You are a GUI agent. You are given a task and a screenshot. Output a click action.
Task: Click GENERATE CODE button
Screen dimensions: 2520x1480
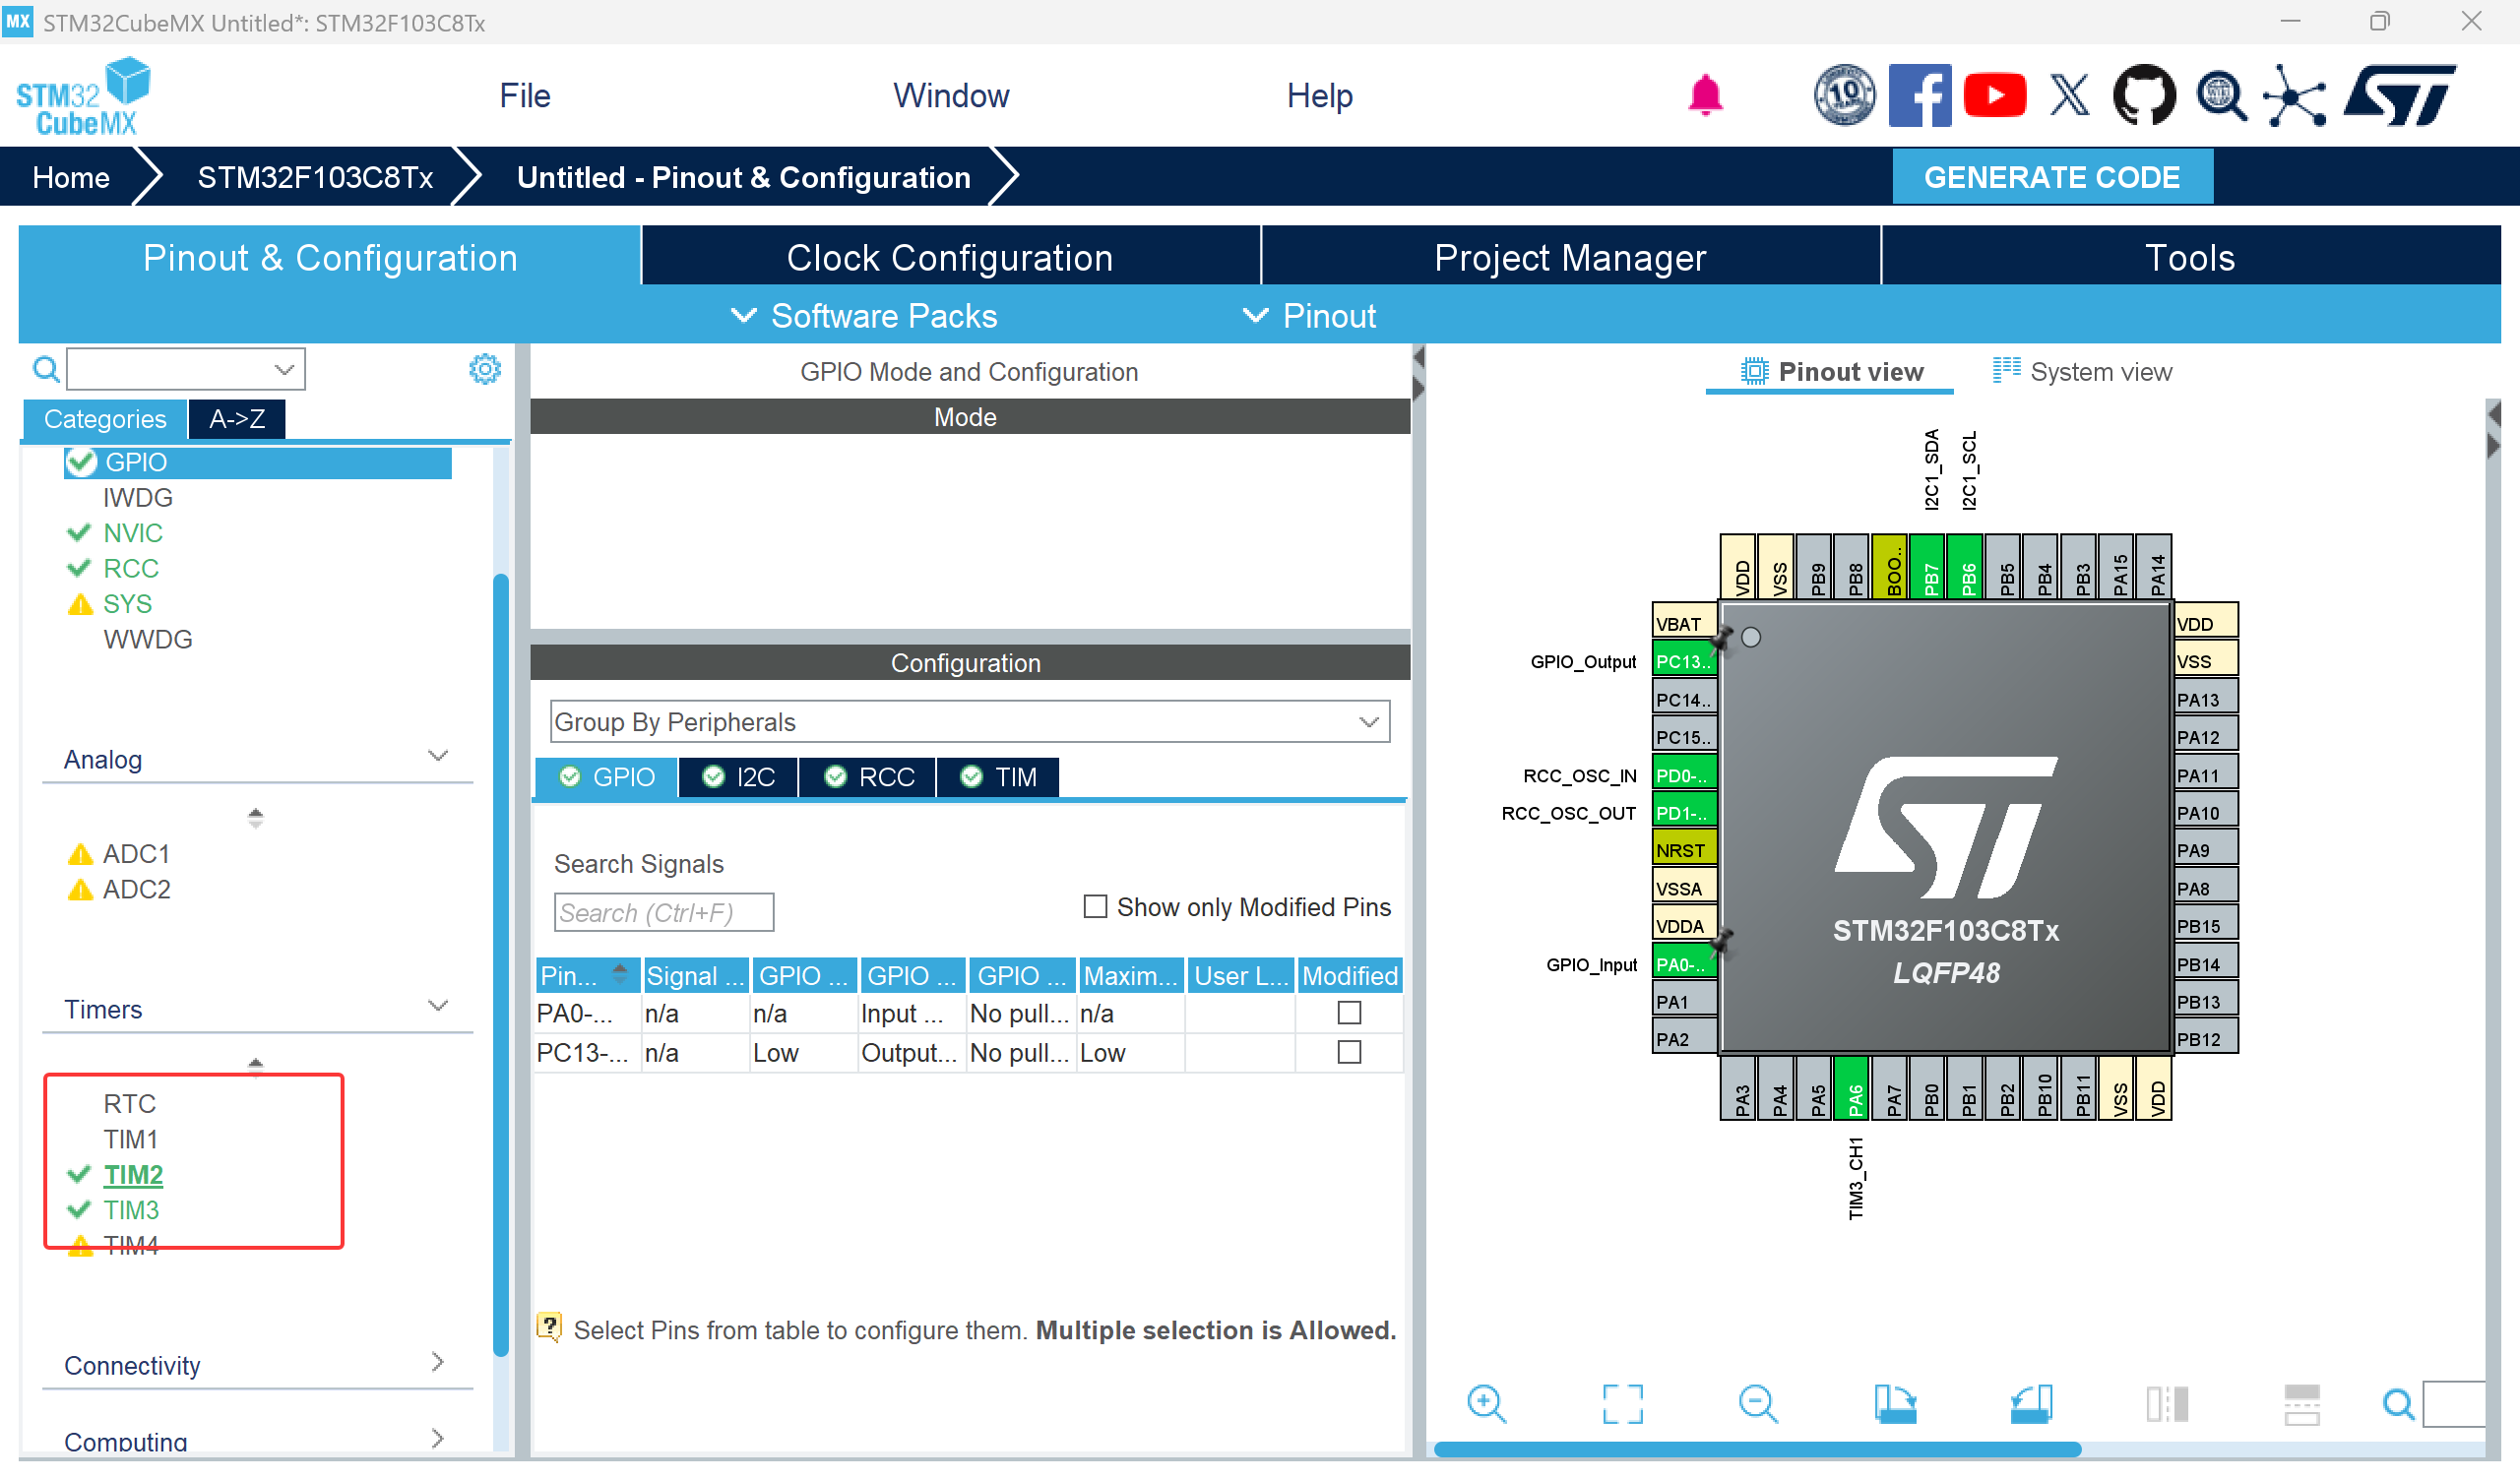coord(2052,177)
